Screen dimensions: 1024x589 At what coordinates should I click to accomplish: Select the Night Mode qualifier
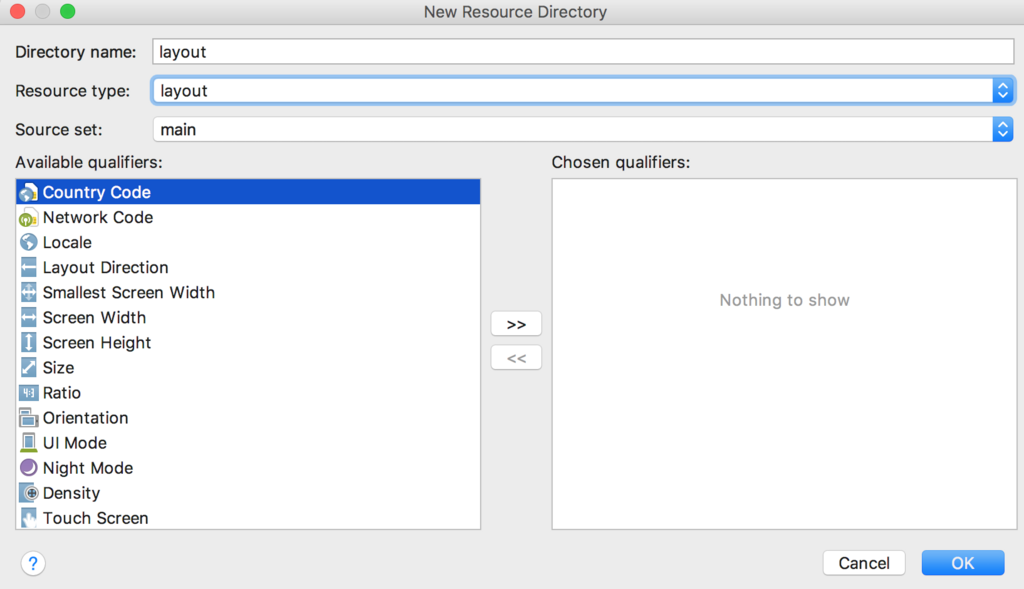[248, 468]
